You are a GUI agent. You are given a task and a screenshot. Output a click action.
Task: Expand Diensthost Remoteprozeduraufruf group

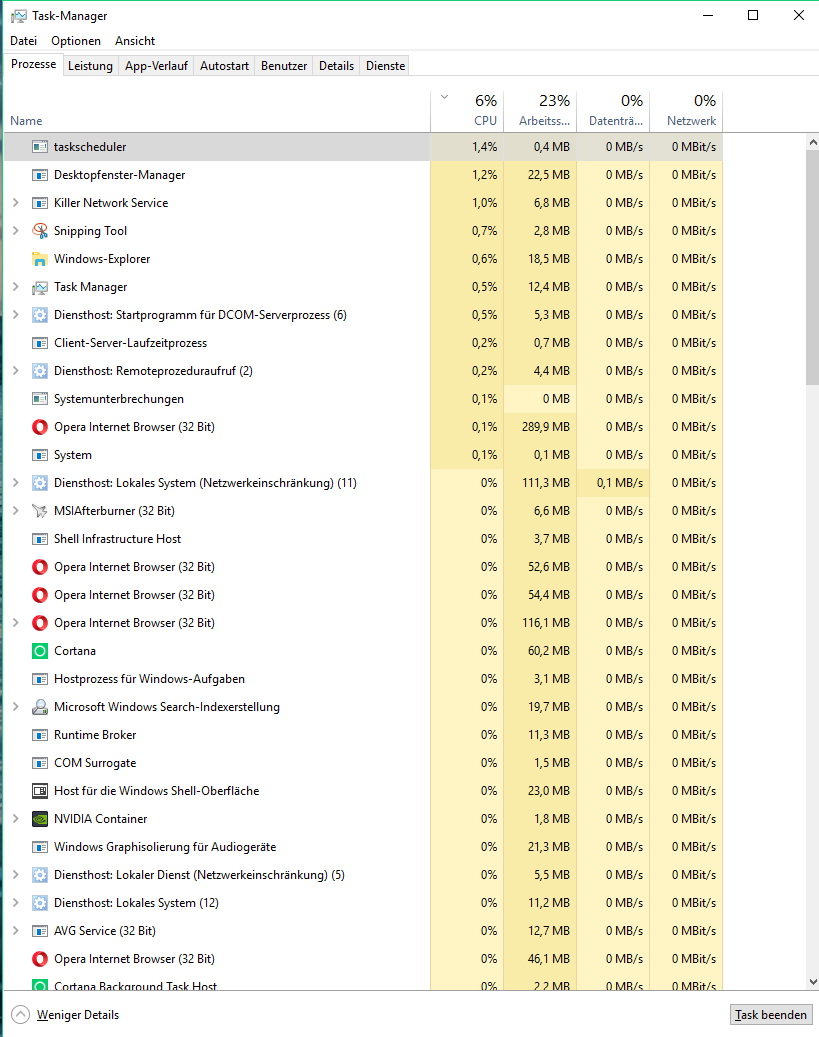point(16,371)
